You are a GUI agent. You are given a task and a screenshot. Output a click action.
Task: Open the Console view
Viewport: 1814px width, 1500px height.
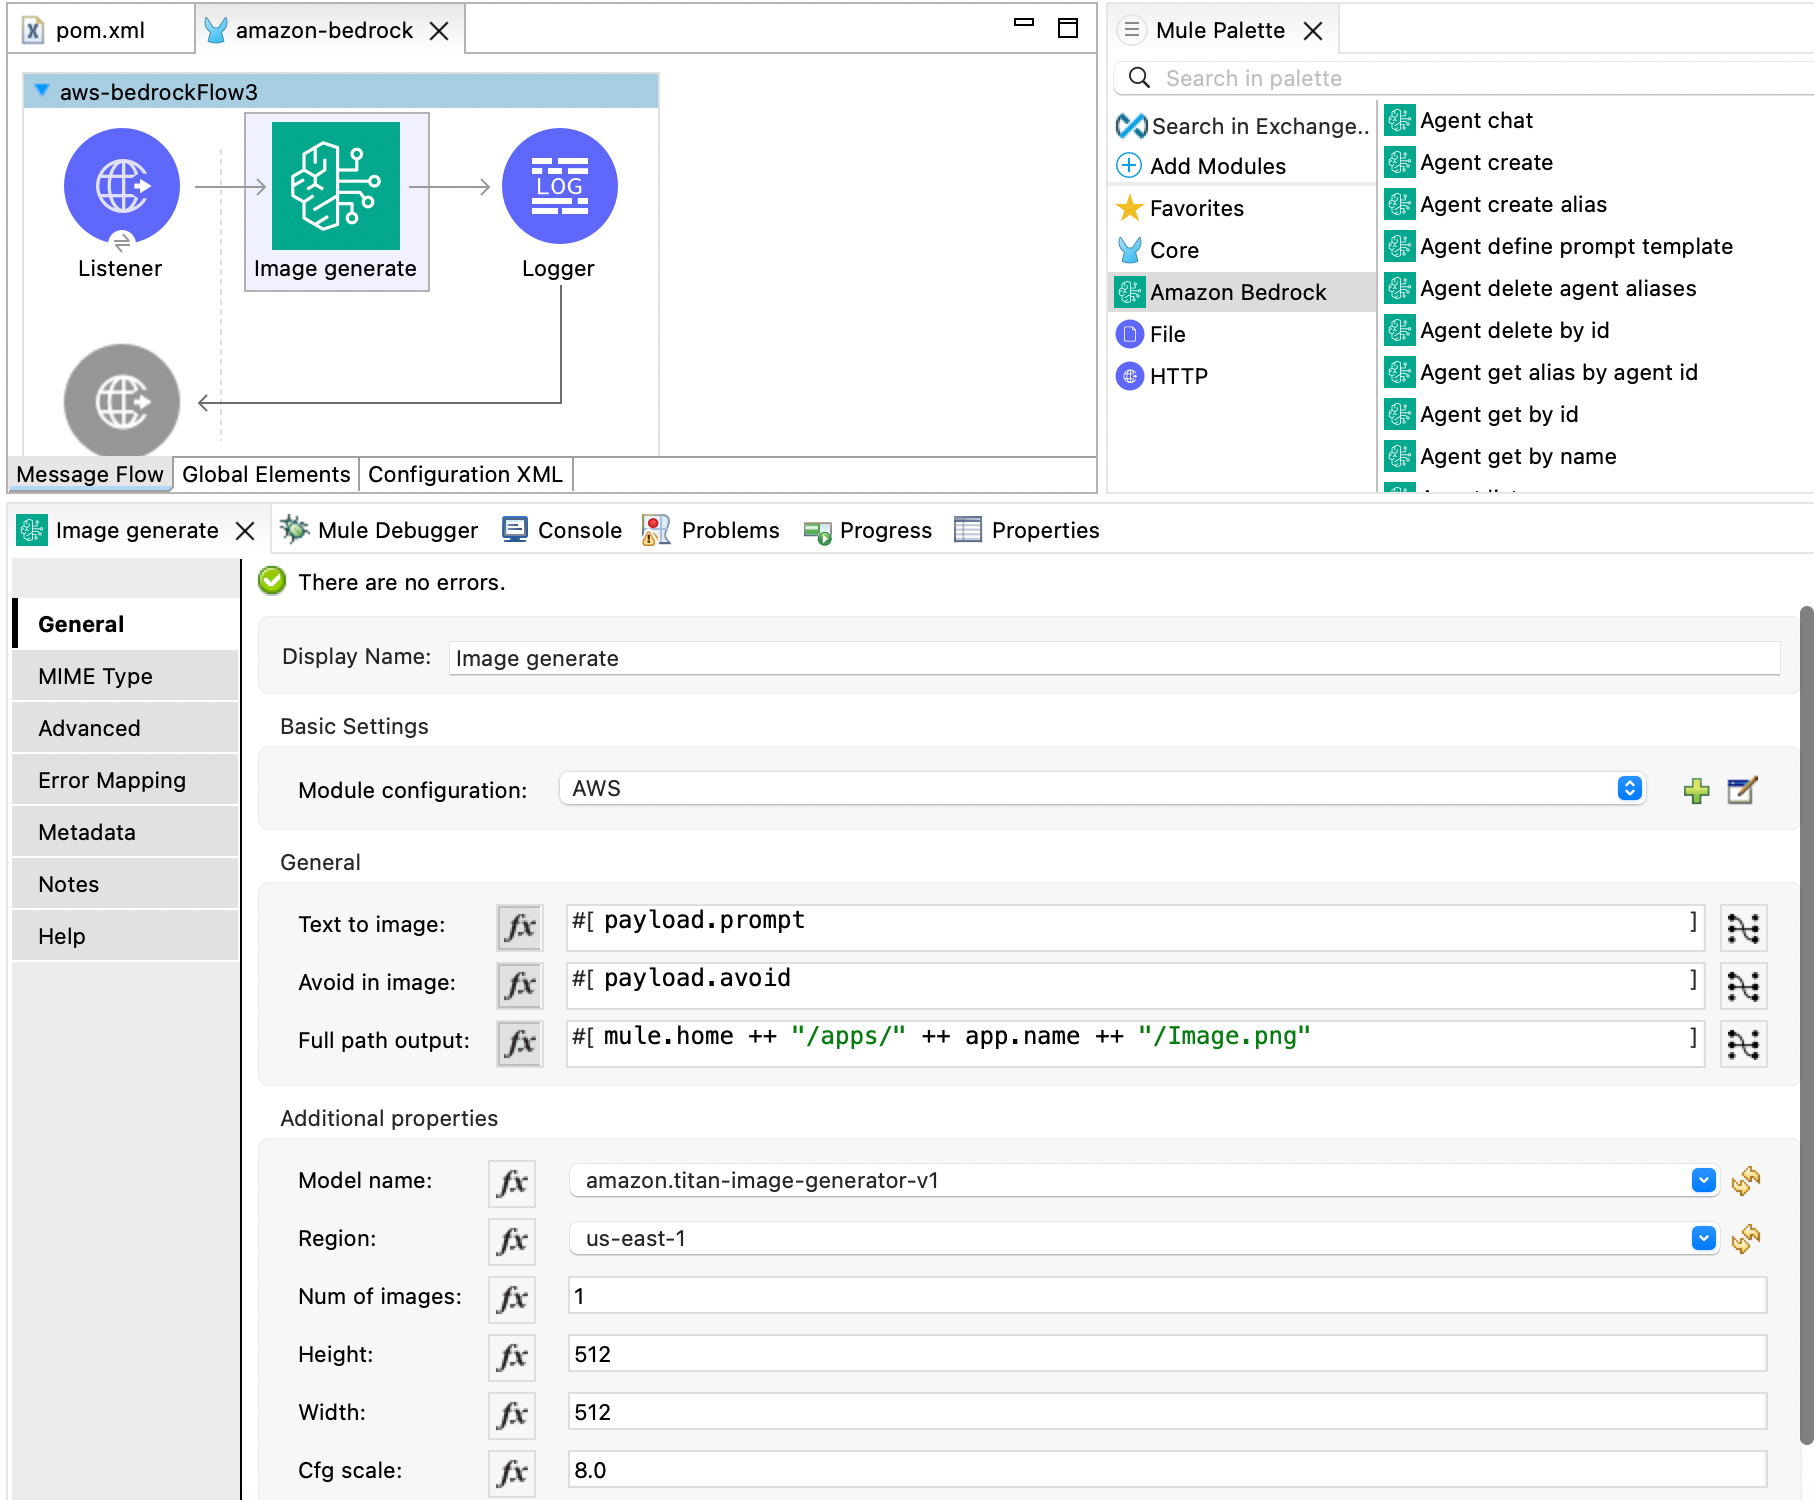562,530
